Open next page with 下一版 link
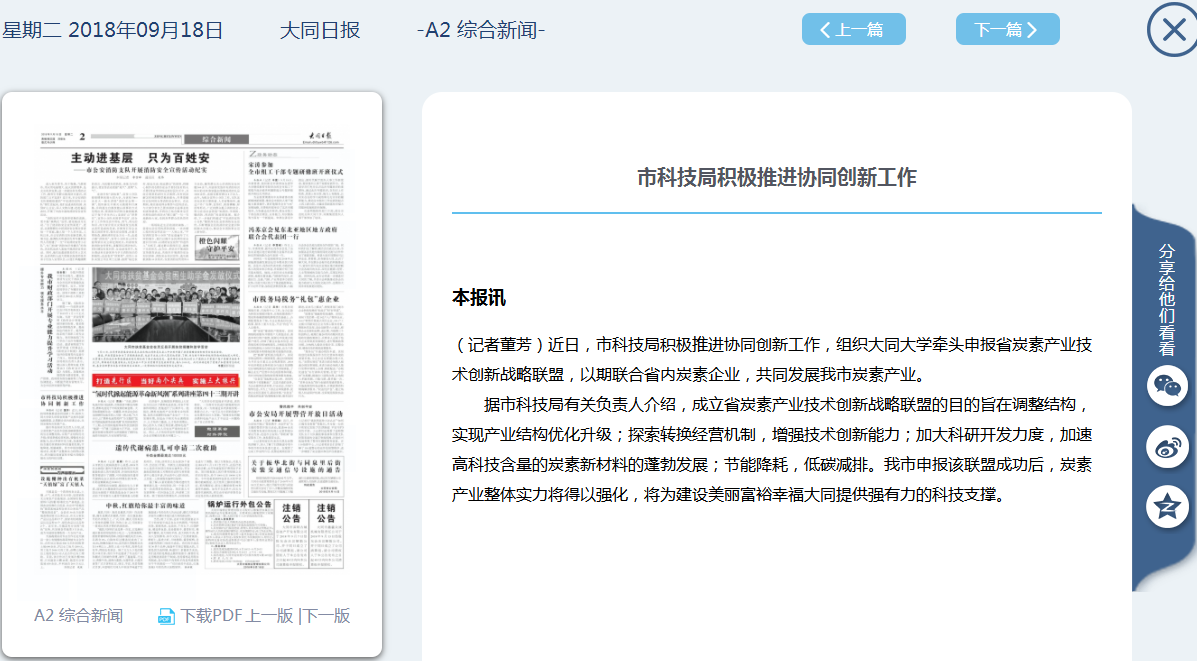Image resolution: width=1197 pixels, height=661 pixels. click(327, 615)
